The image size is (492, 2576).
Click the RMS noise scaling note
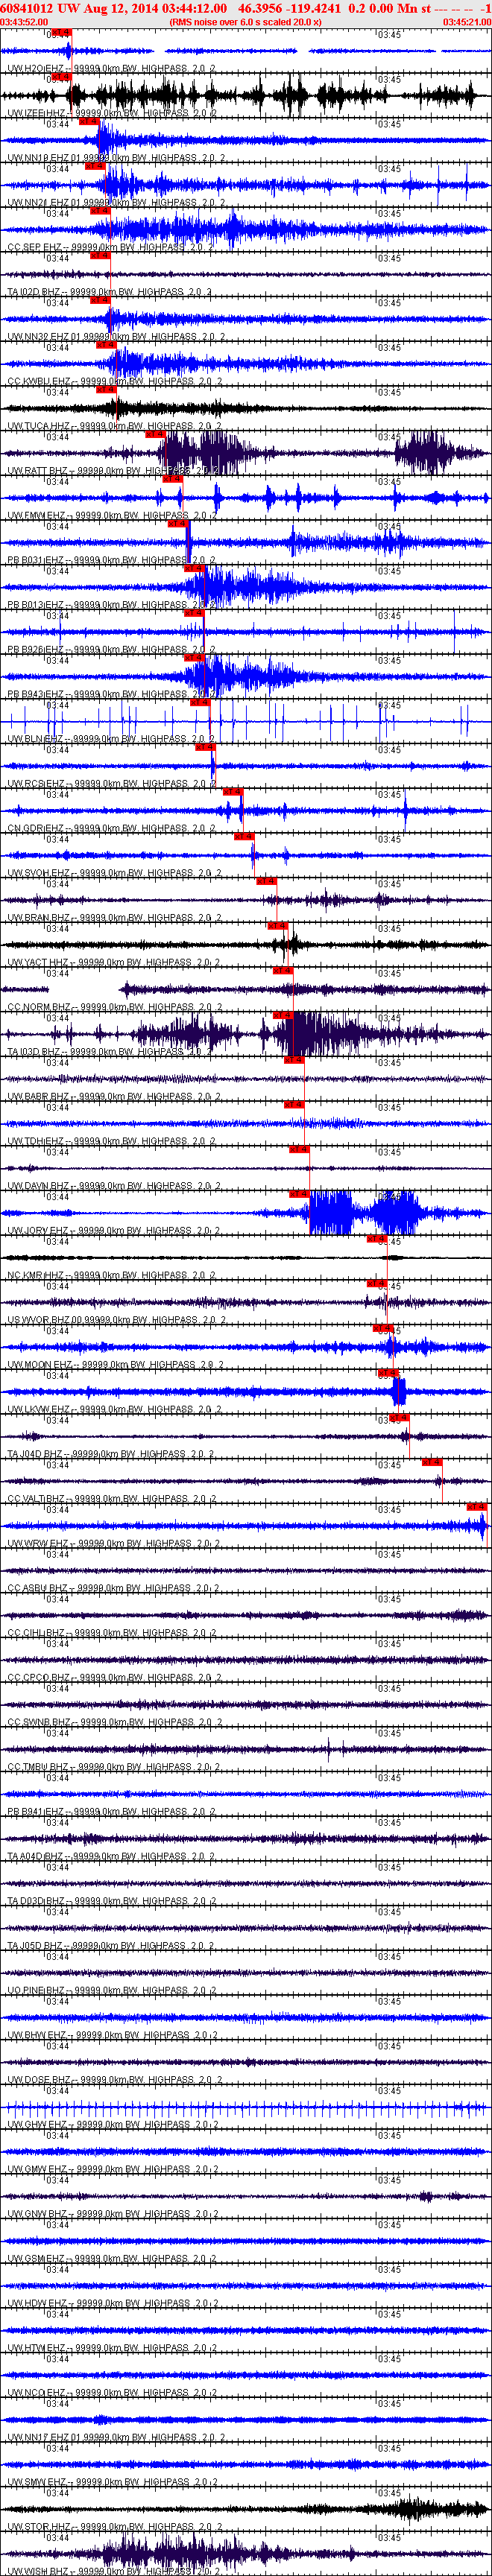click(245, 21)
